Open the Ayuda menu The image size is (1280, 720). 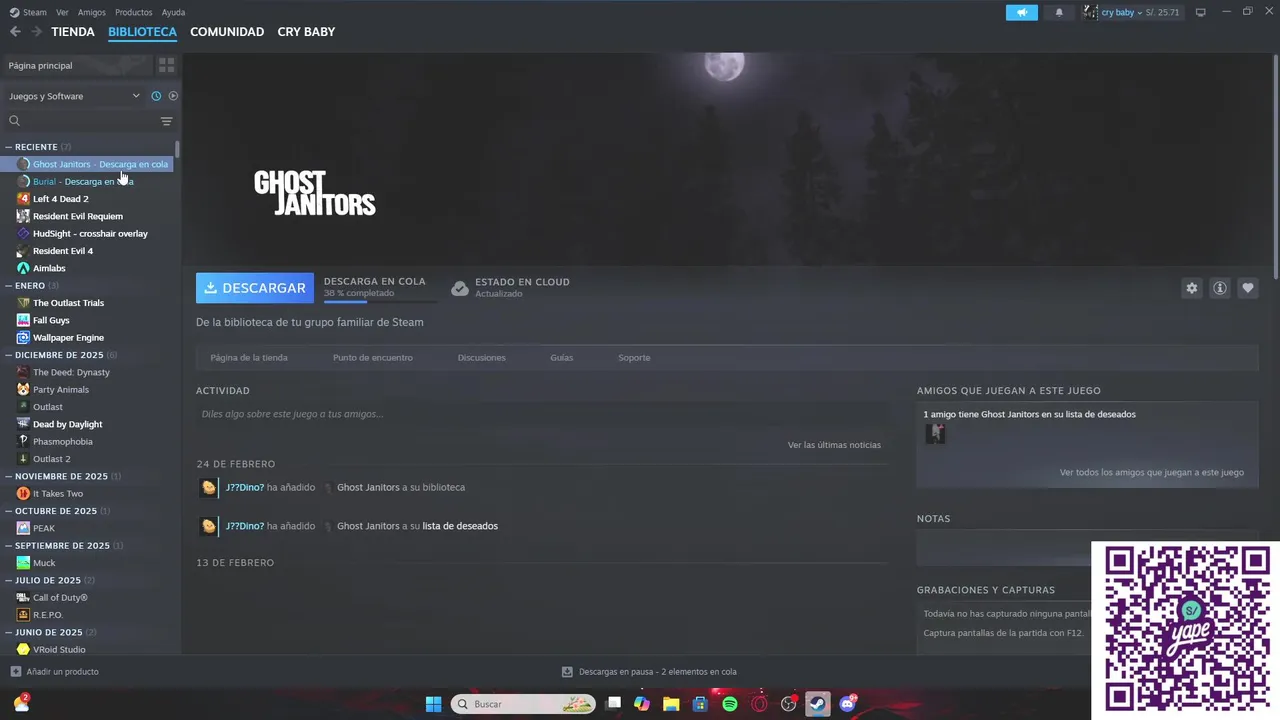[x=173, y=12]
